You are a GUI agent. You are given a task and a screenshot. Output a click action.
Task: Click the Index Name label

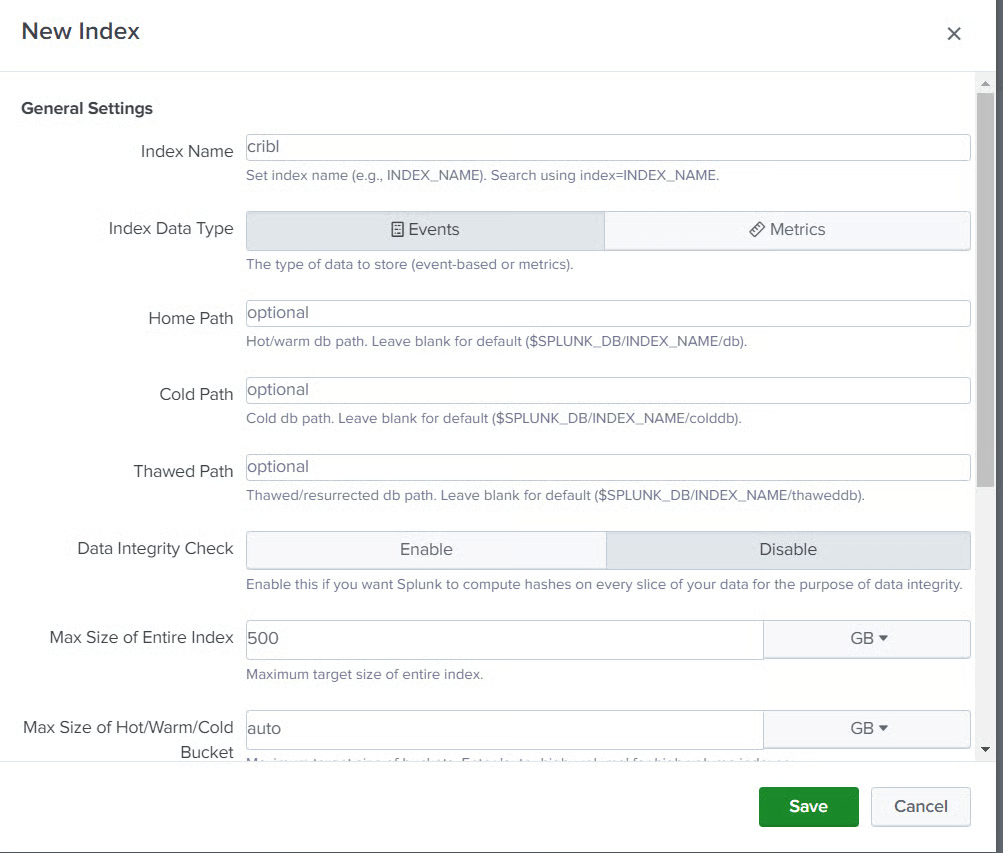pos(186,151)
